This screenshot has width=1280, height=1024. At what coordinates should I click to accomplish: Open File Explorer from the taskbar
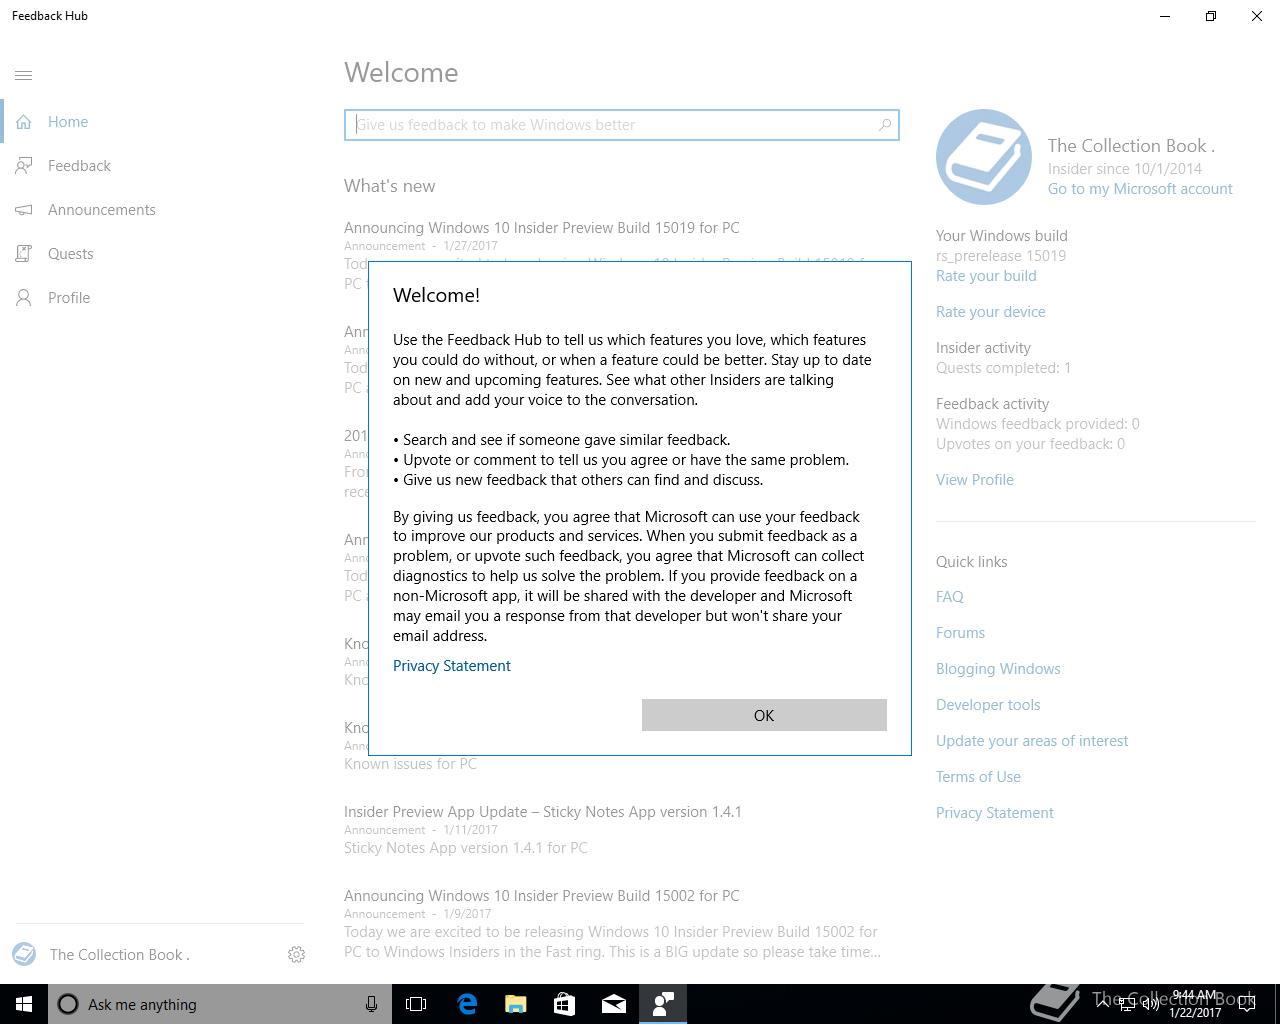click(515, 1004)
